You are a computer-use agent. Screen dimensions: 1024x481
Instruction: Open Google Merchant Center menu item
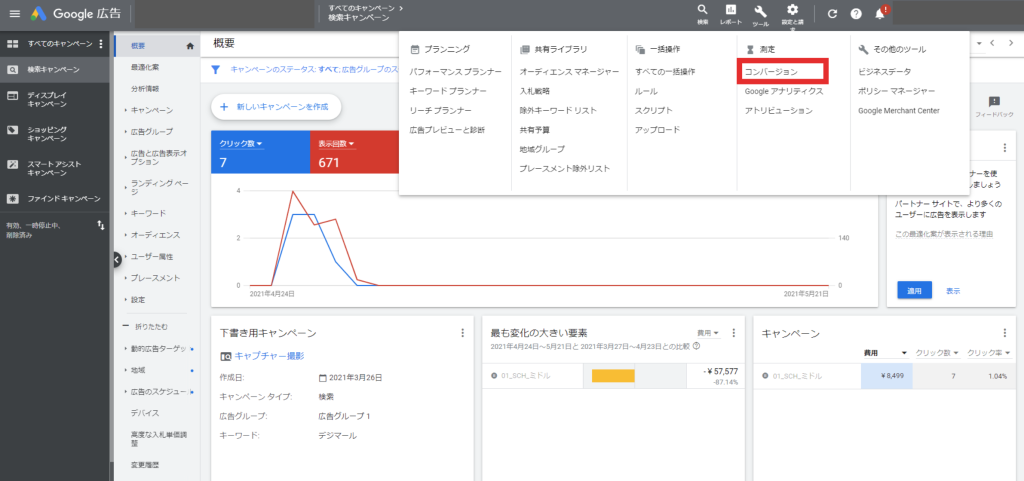click(899, 111)
